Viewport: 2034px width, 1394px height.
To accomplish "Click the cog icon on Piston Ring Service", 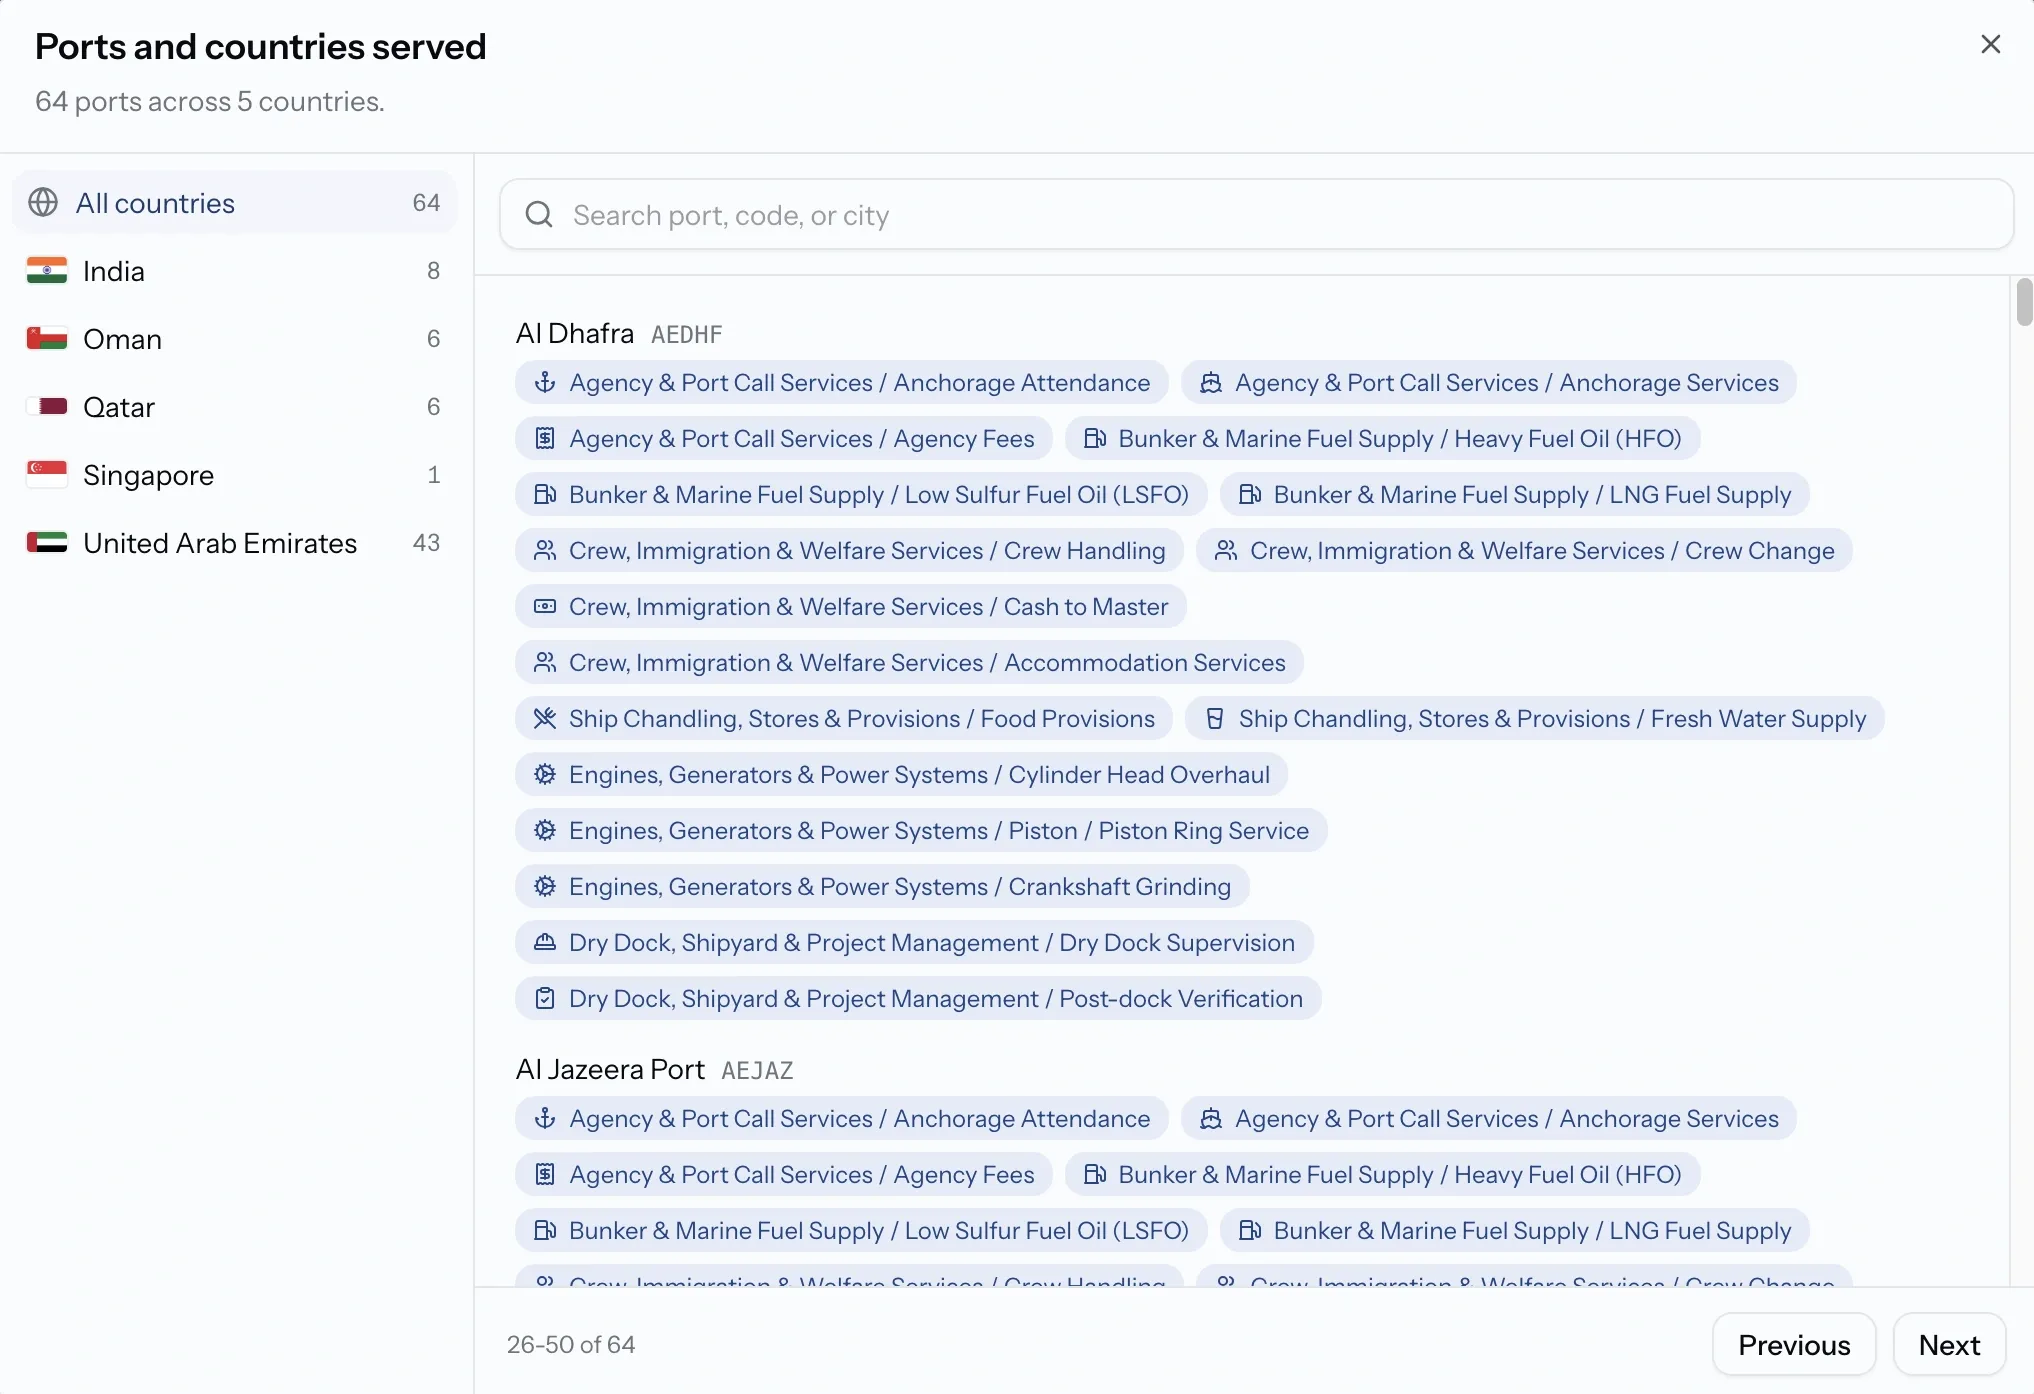I will tap(545, 831).
